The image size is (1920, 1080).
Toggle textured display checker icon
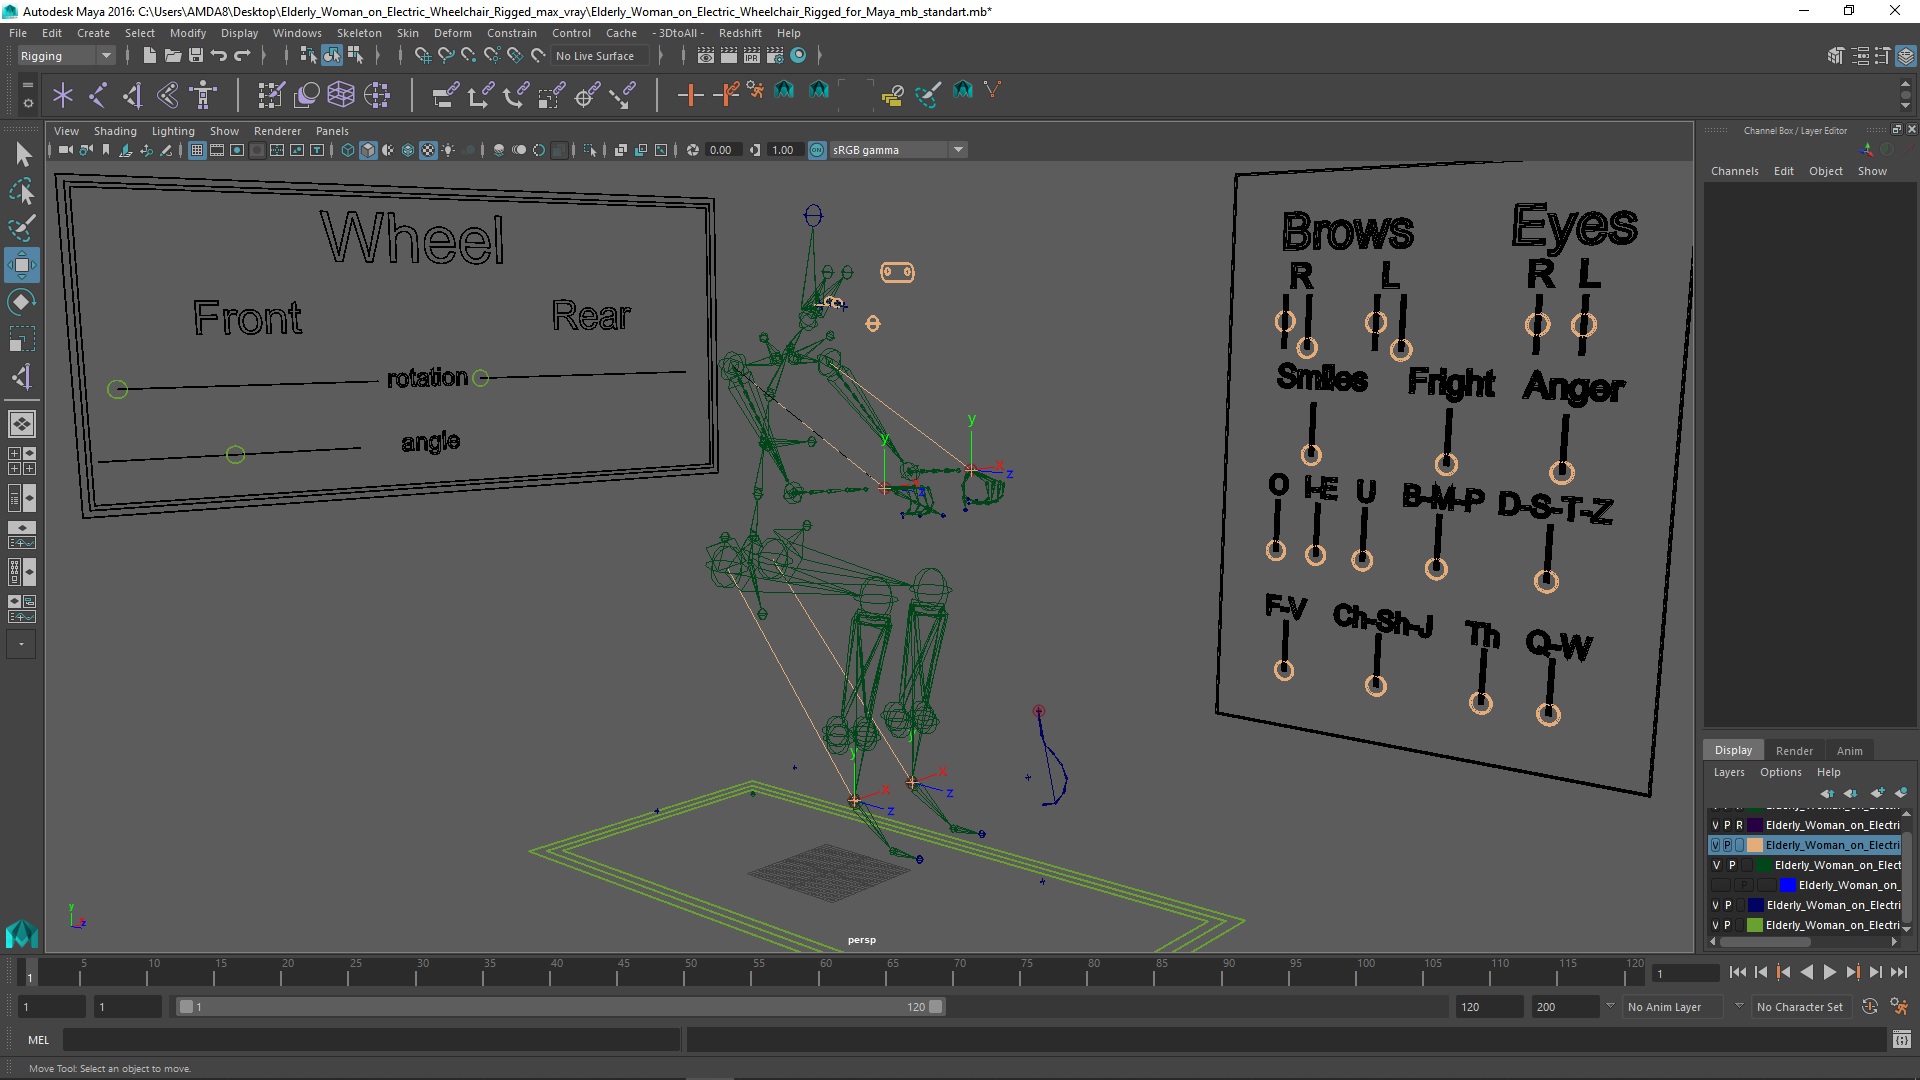(428, 150)
